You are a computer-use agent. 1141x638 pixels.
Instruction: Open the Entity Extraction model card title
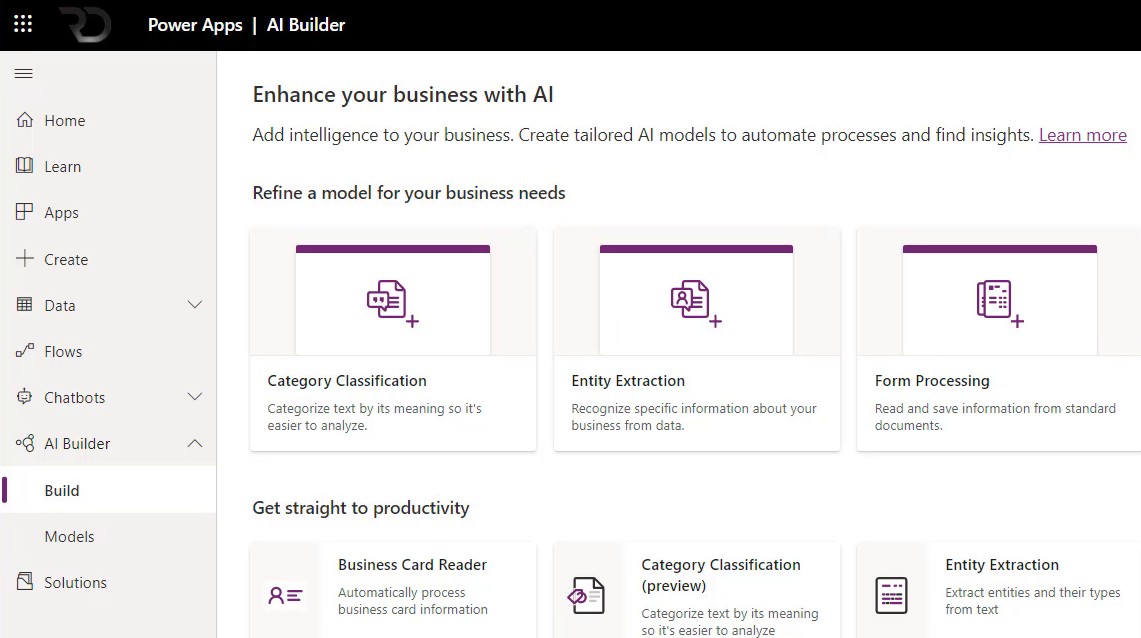click(x=628, y=380)
